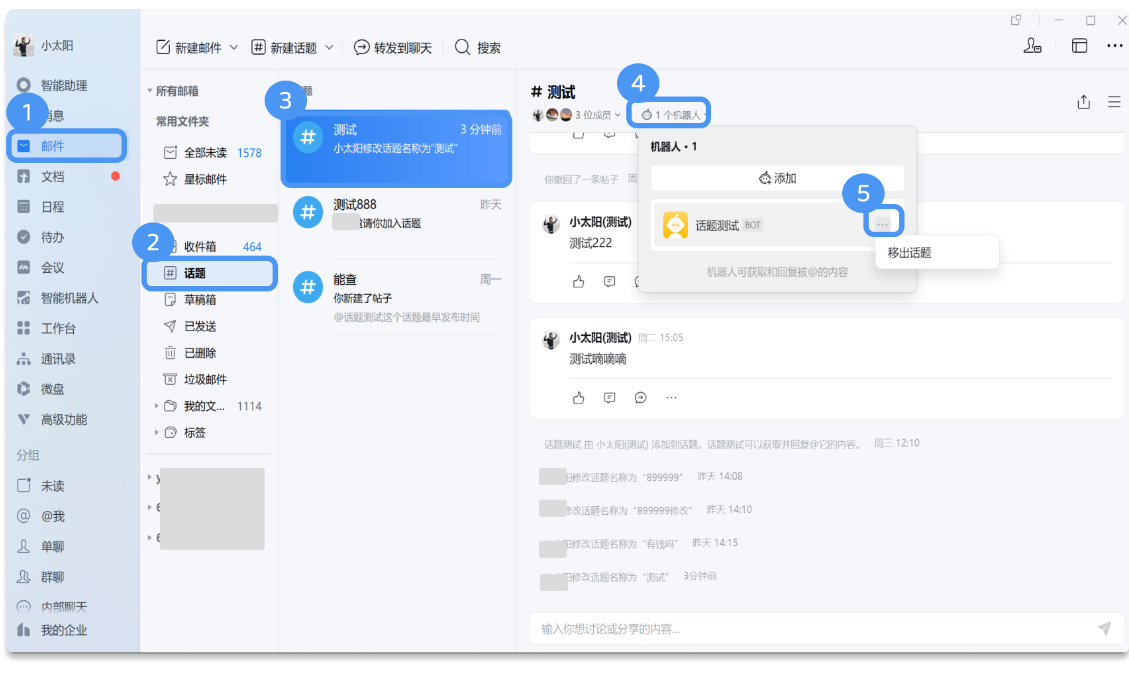Open the 话题测试 bot more options

[x=883, y=224]
